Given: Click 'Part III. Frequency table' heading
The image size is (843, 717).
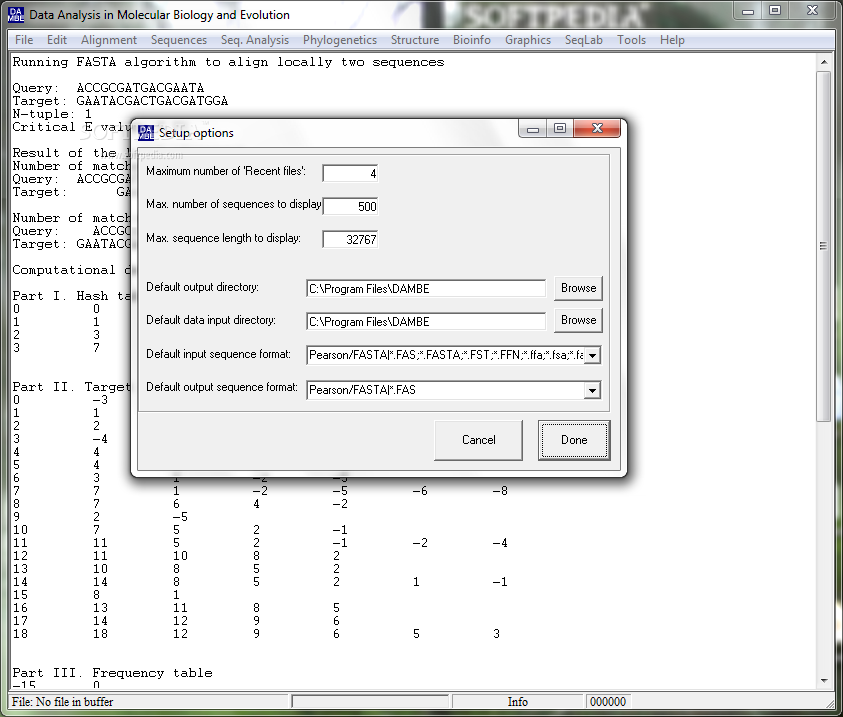Looking at the screenshot, I should click(x=112, y=673).
